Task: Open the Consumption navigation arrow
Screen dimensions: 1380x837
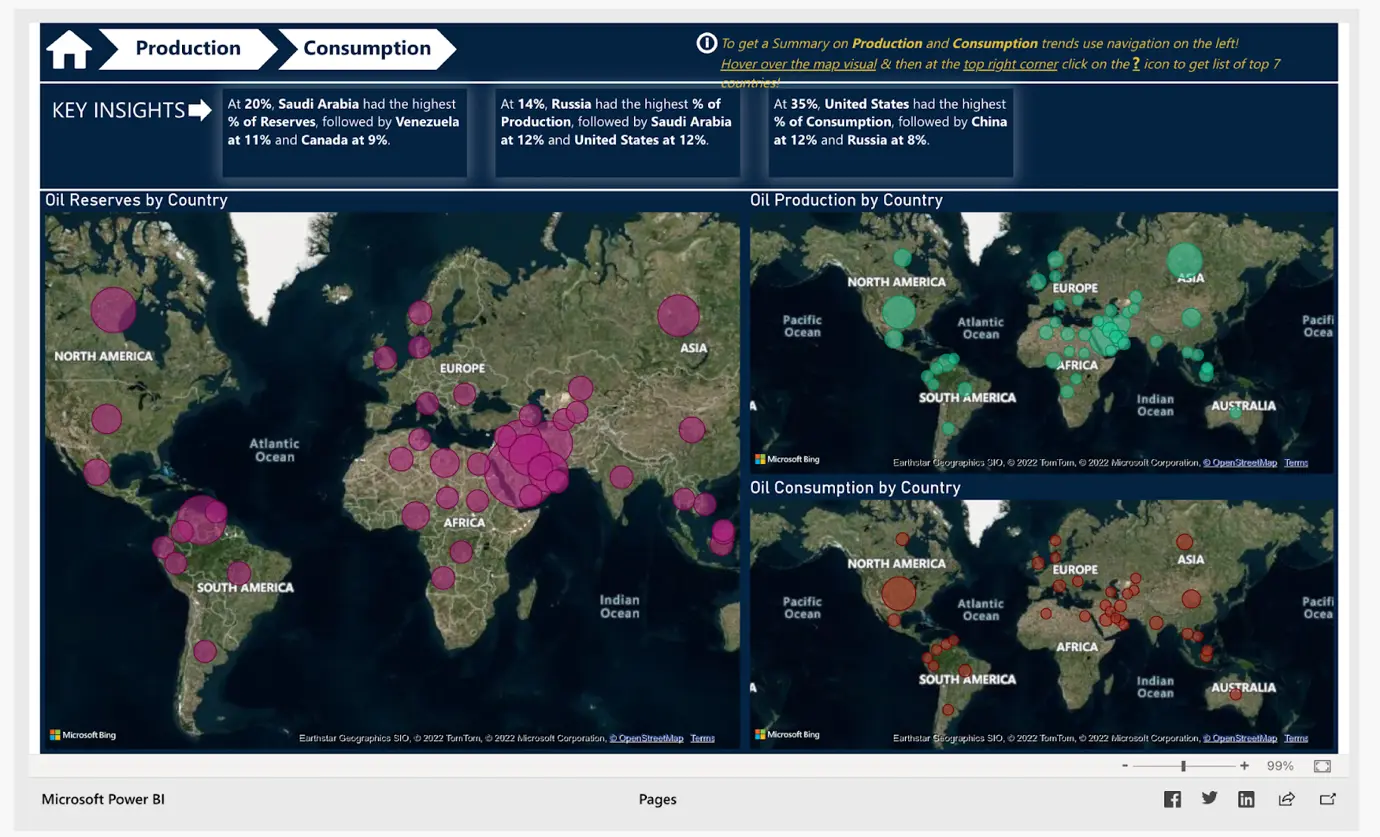Action: click(366, 49)
